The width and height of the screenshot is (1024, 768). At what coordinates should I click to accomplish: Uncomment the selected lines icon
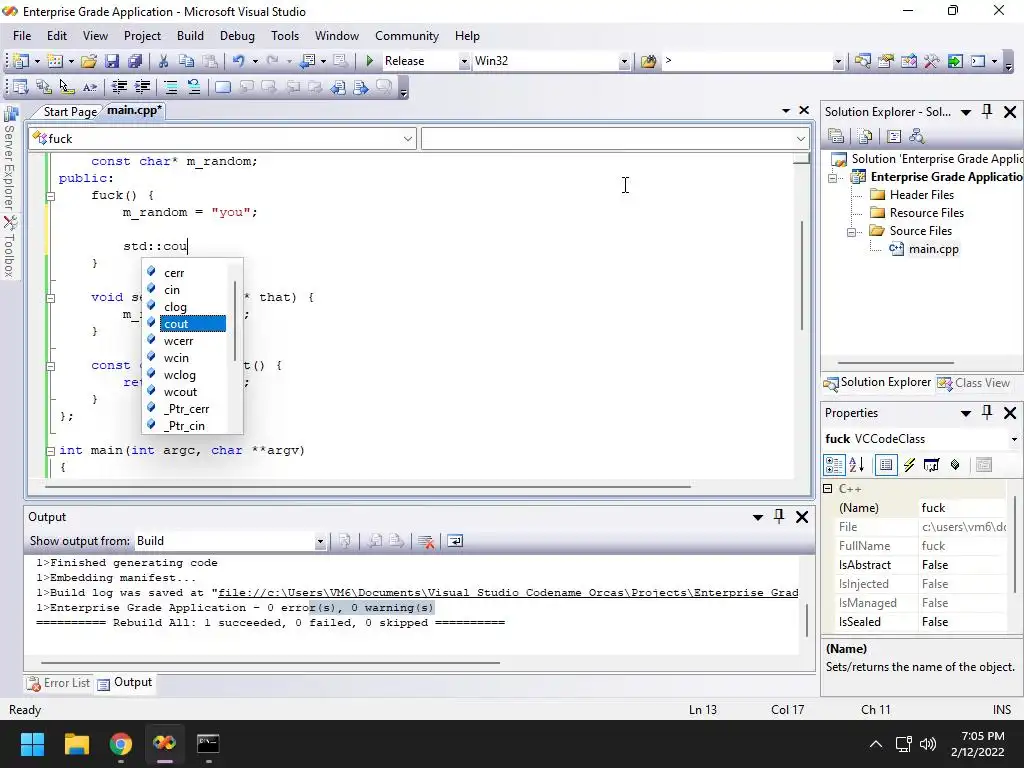[194, 86]
